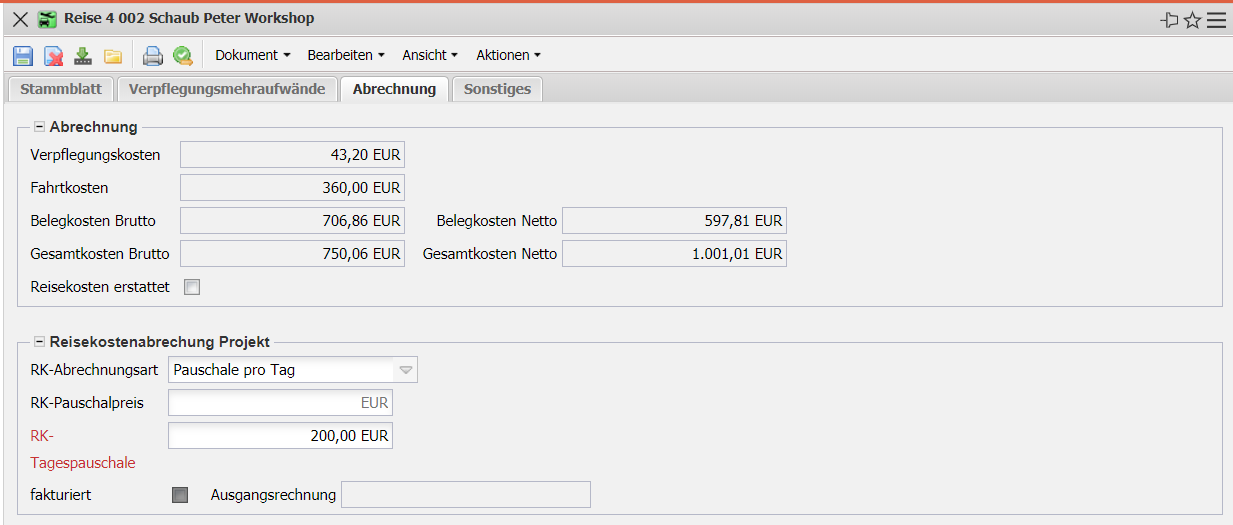Open the yellow folder icon in toolbar
The height and width of the screenshot is (525, 1233).
[113, 56]
